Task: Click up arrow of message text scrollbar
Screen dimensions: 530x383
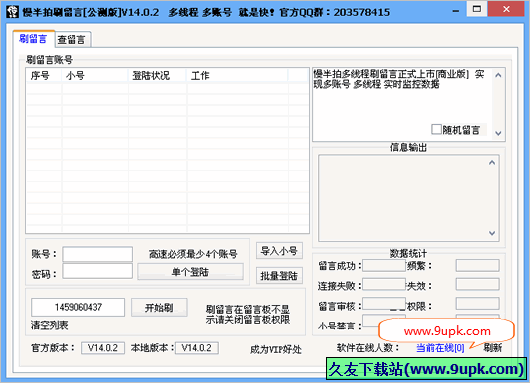Action: pyautogui.click(x=498, y=75)
